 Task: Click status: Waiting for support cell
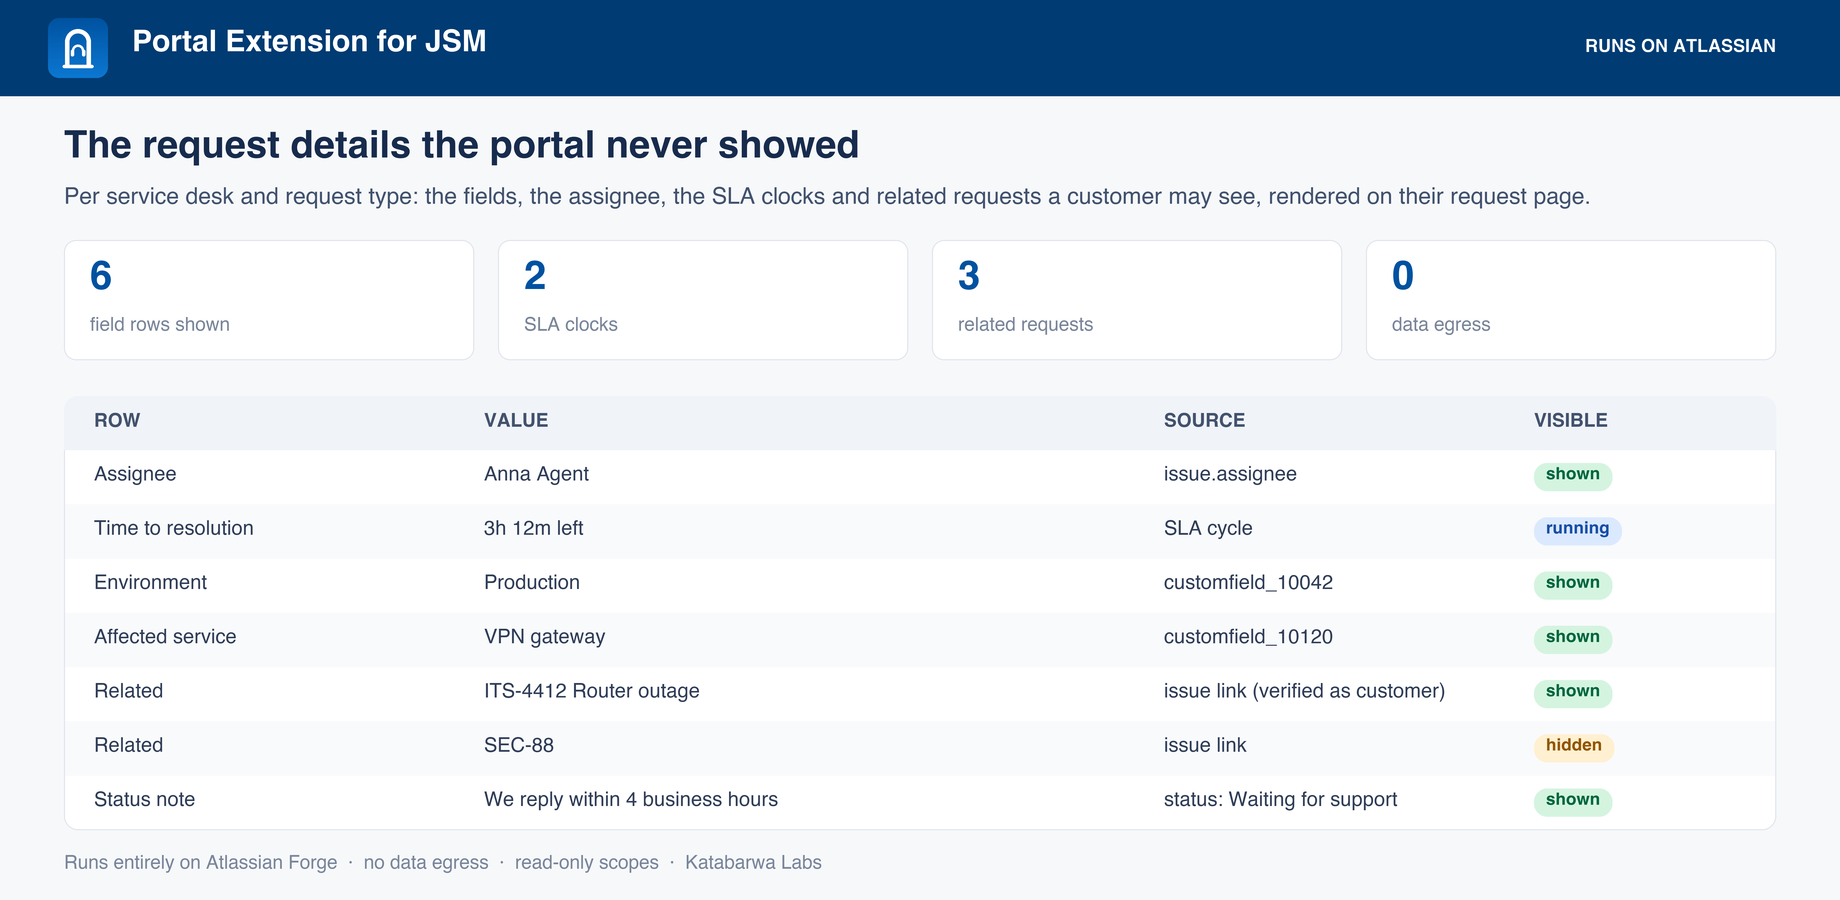(1280, 799)
